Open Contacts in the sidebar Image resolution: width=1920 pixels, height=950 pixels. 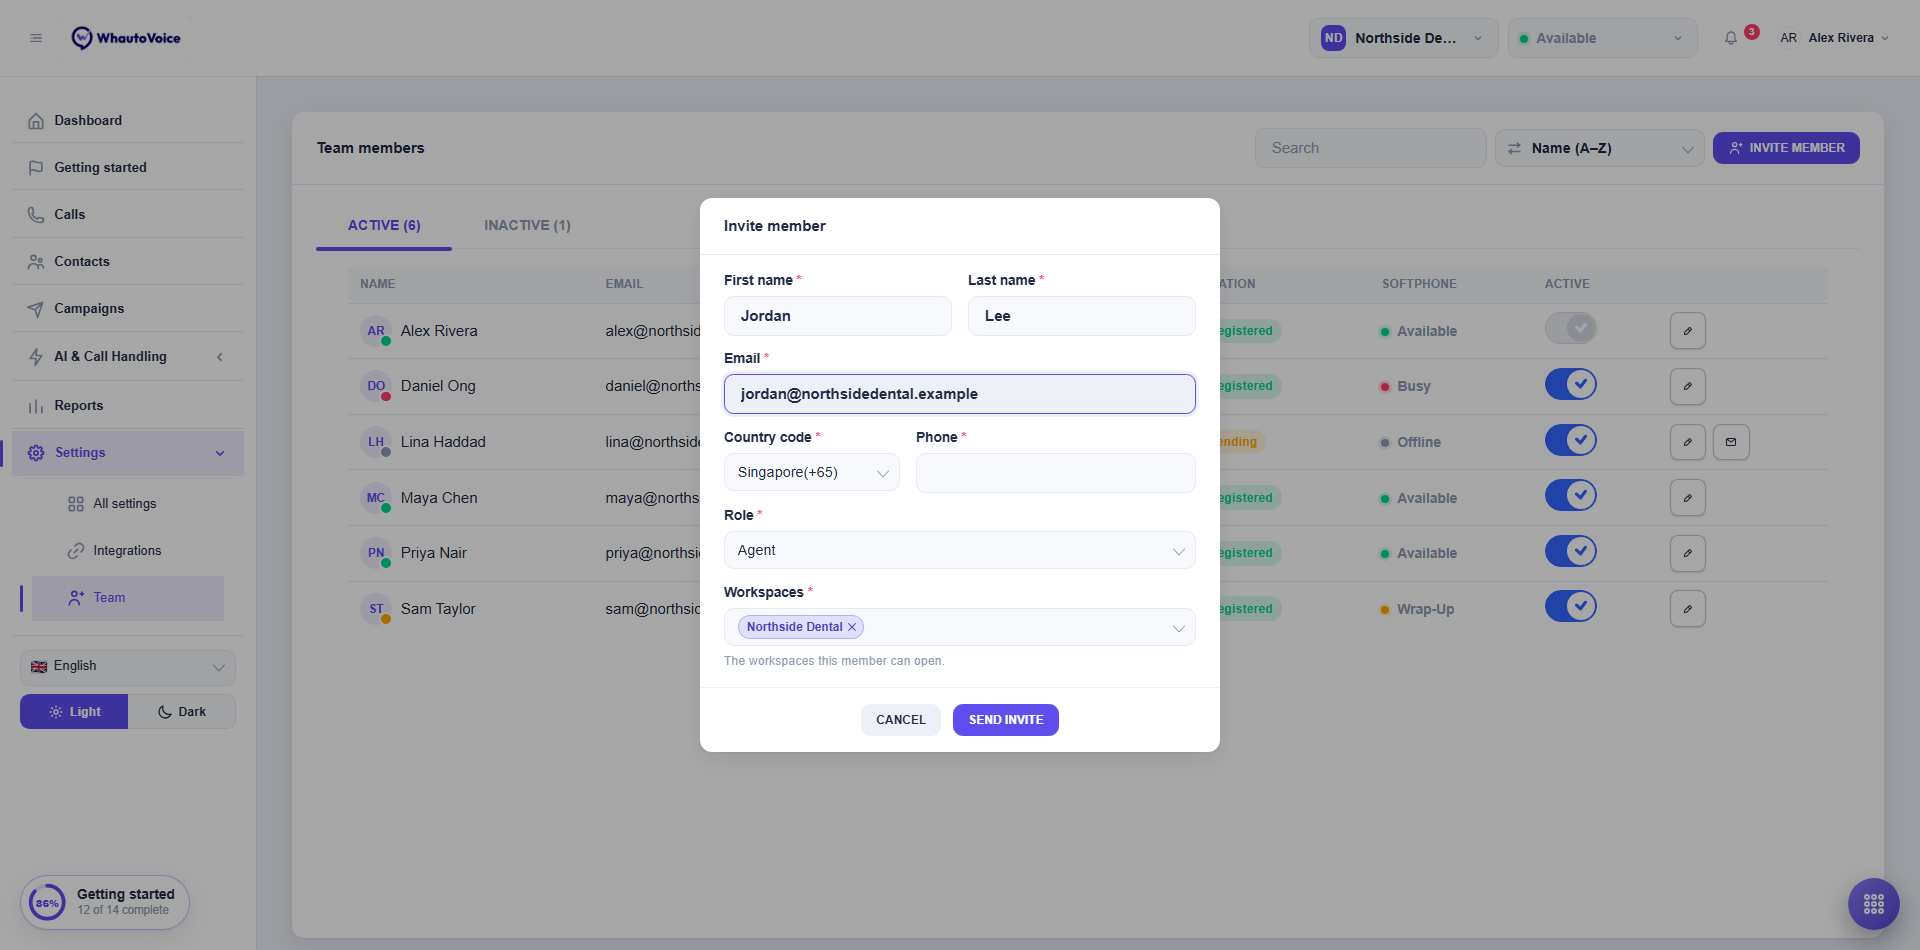[128, 261]
